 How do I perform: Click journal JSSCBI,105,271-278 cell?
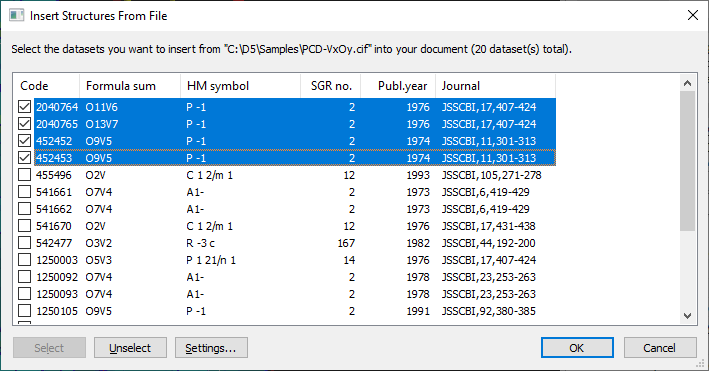tap(492, 175)
